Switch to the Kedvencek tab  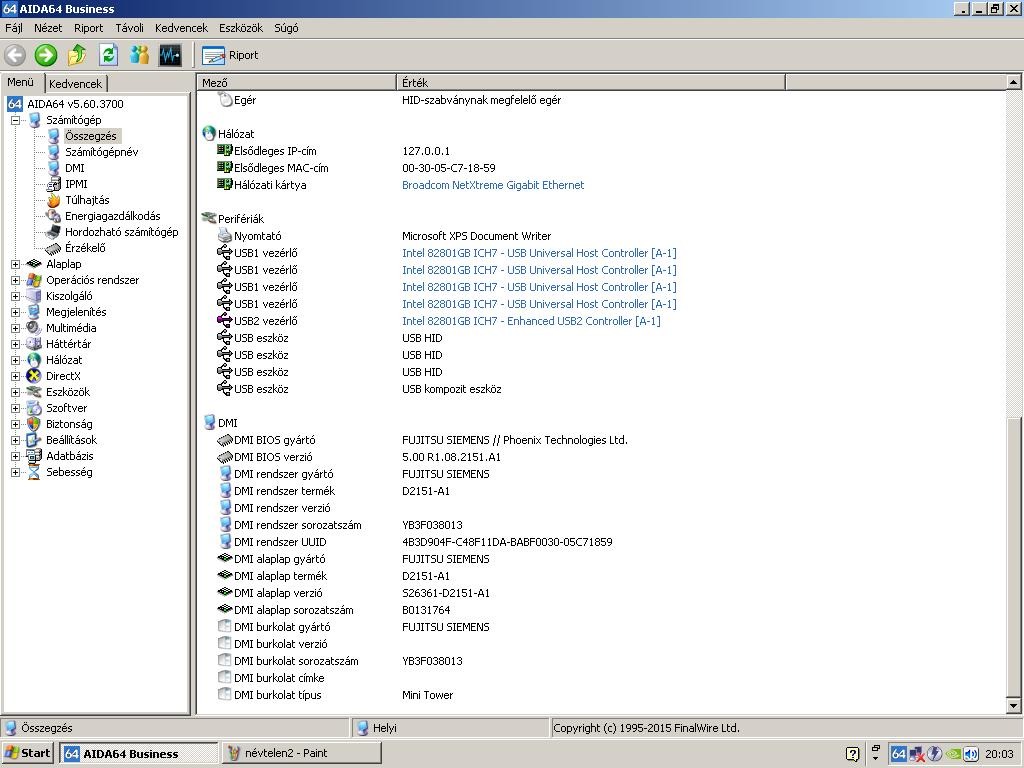(75, 84)
